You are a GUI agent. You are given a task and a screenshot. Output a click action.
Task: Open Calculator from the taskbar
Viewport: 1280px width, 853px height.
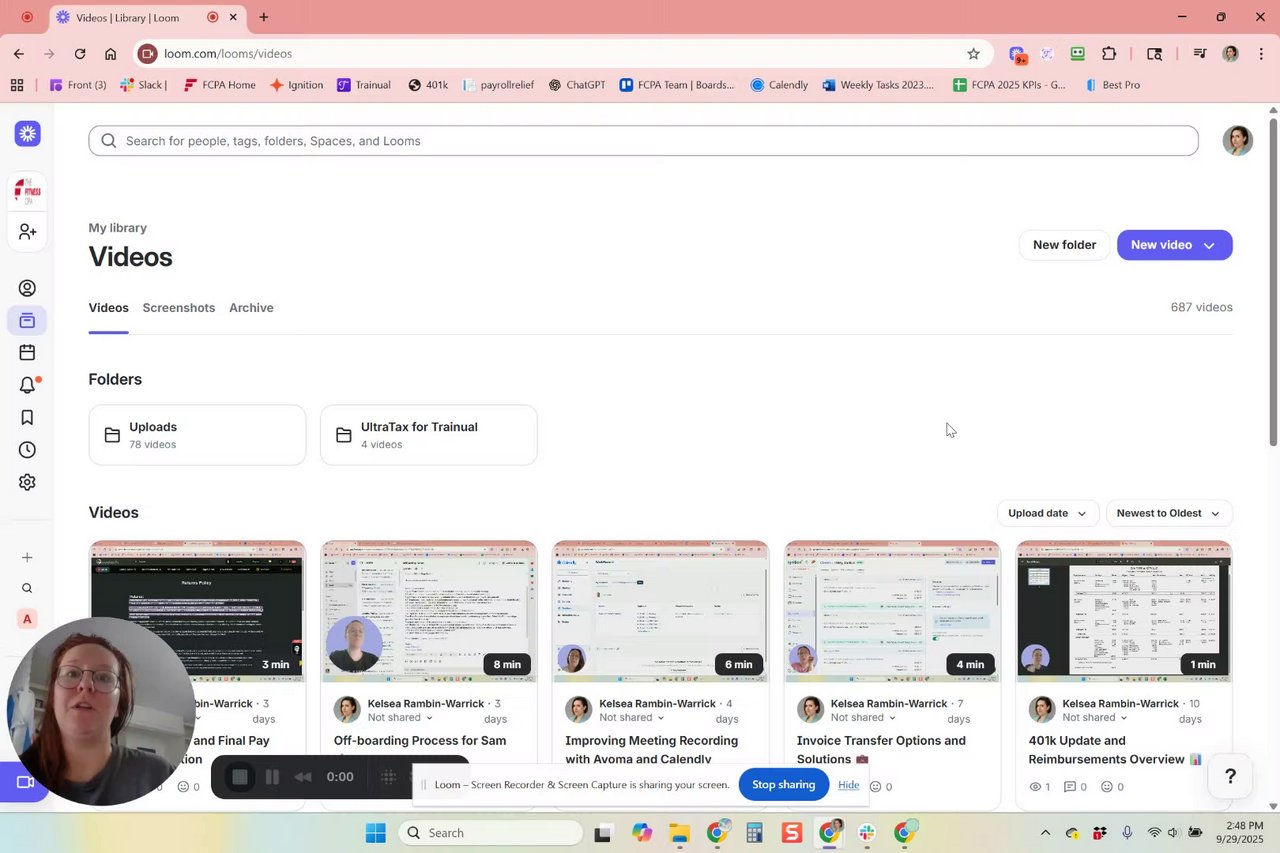point(754,833)
